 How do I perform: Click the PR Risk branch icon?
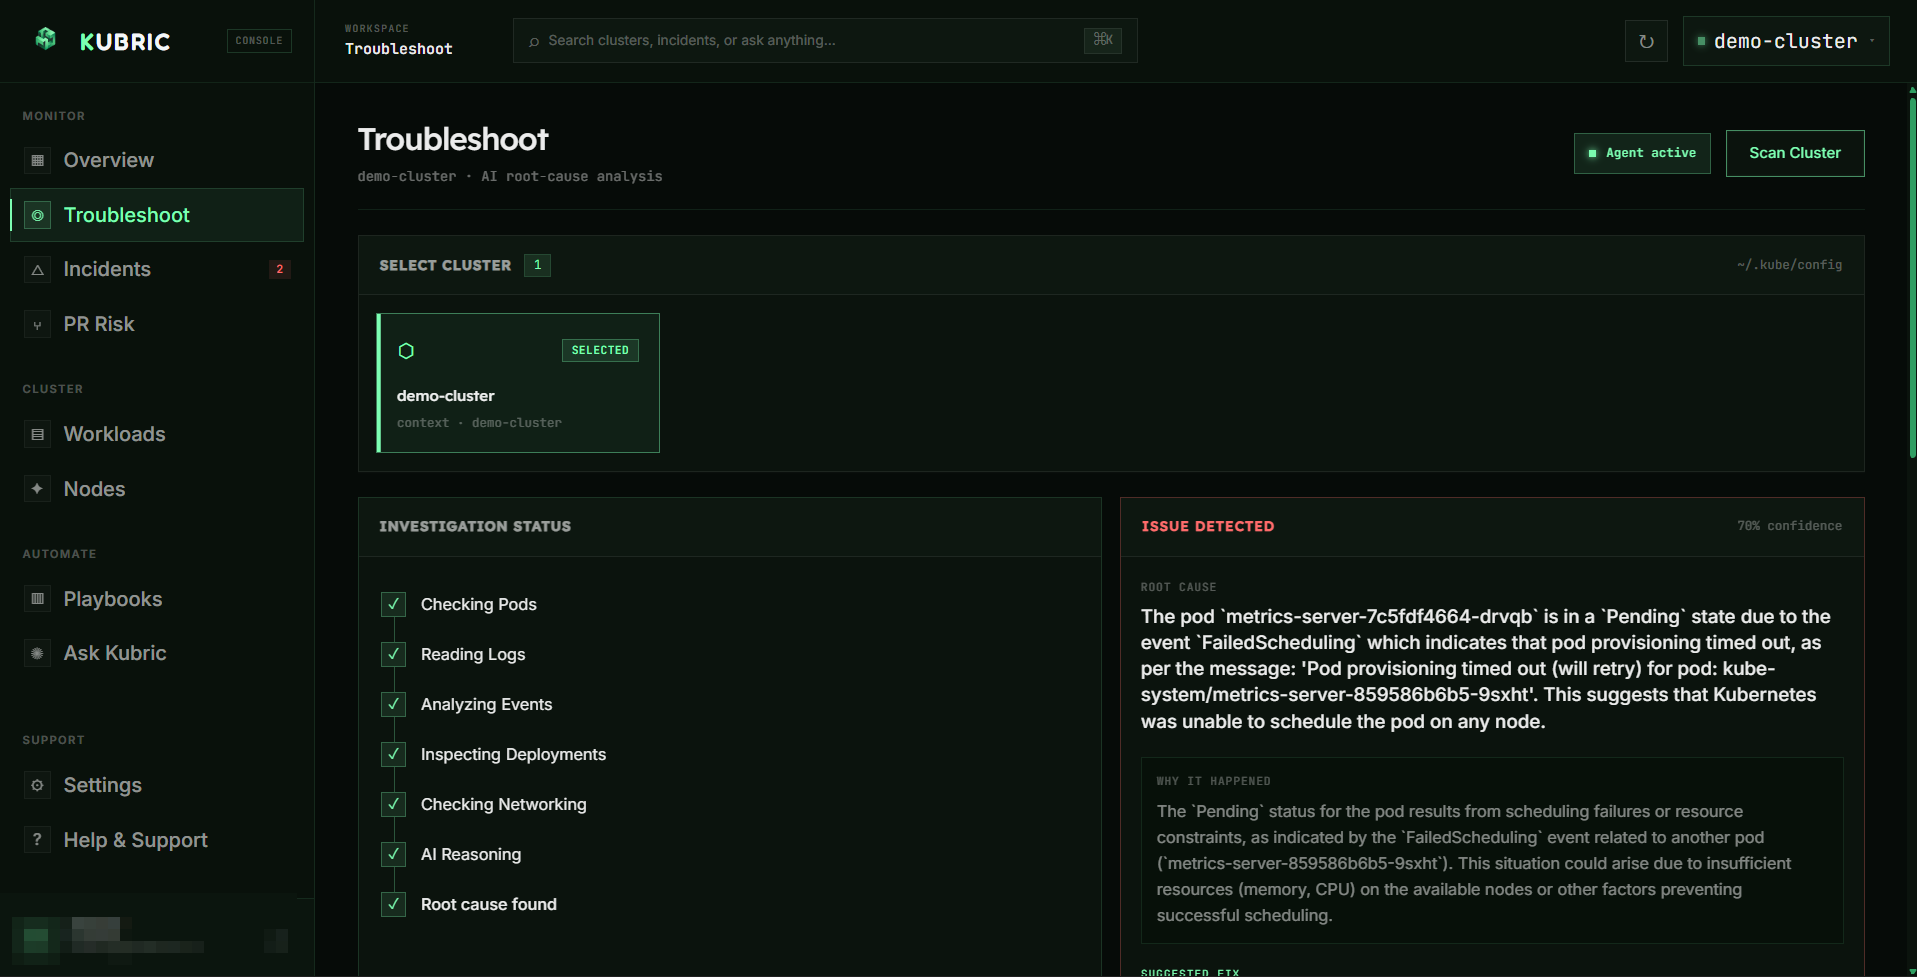pyautogui.click(x=37, y=325)
